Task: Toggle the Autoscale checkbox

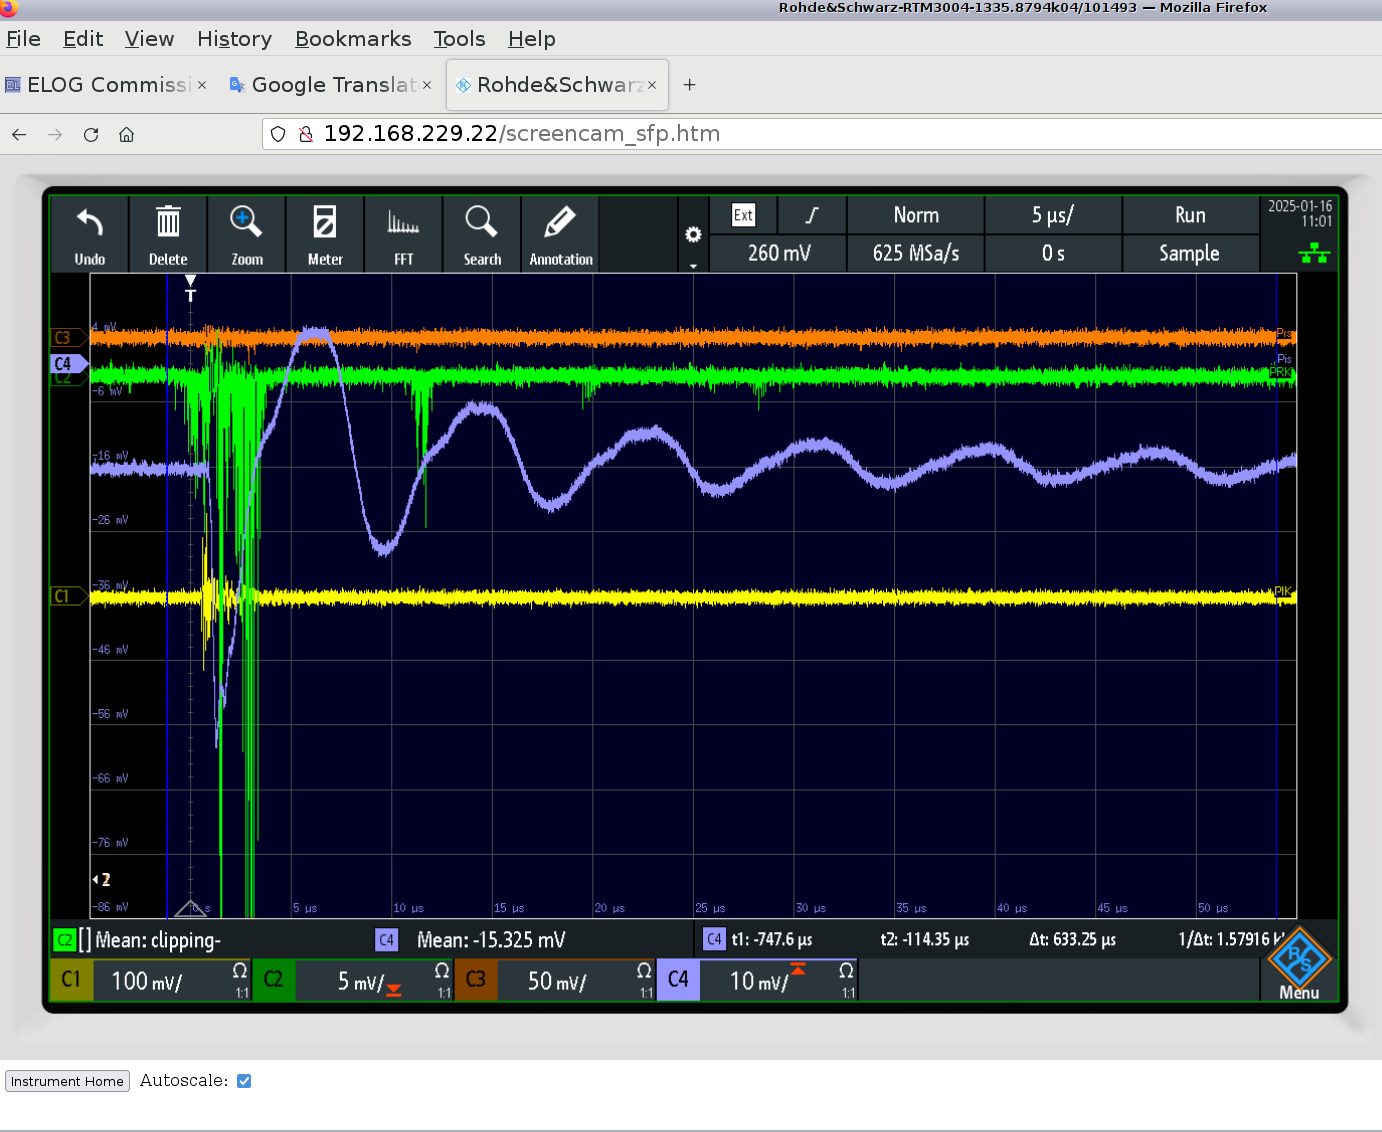Action: coord(244,1081)
